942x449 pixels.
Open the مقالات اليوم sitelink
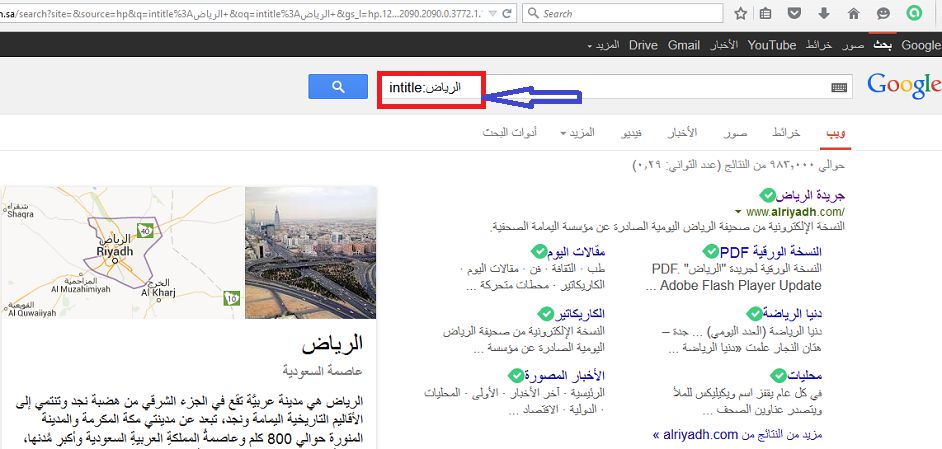pos(576,251)
